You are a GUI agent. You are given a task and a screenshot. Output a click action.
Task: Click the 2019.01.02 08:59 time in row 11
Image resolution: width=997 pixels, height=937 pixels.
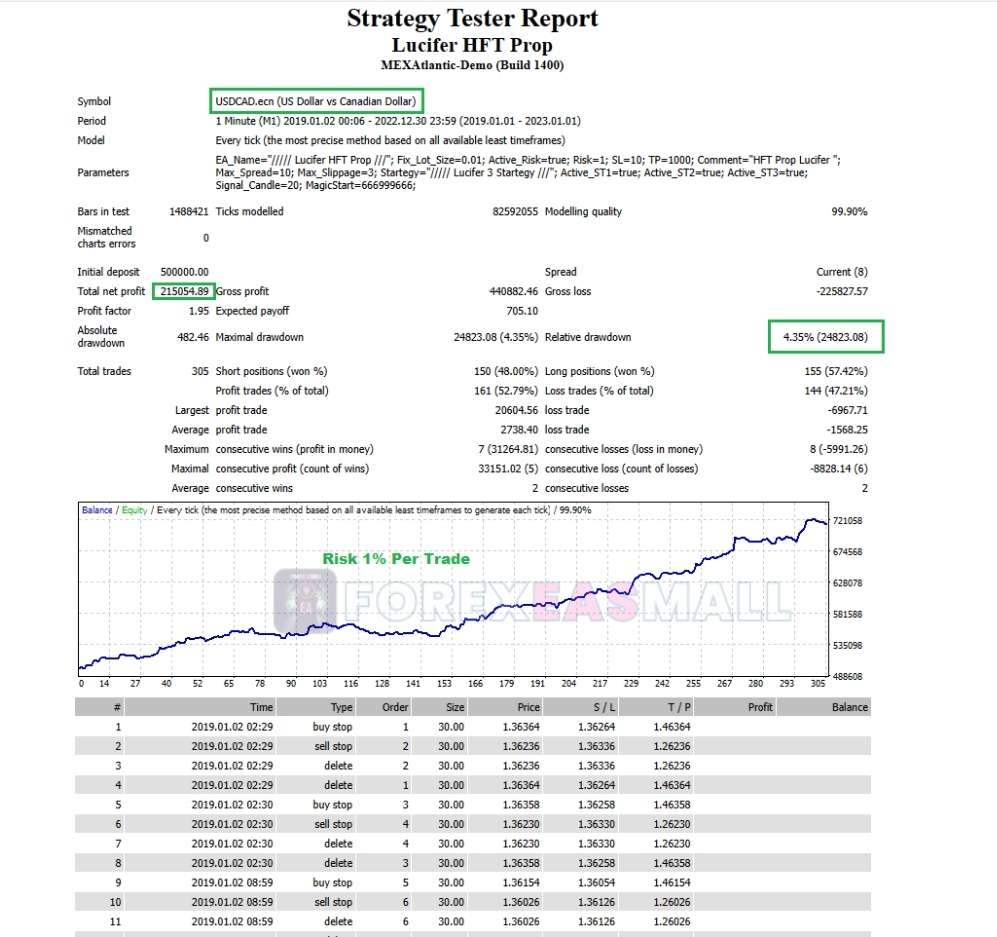point(232,922)
